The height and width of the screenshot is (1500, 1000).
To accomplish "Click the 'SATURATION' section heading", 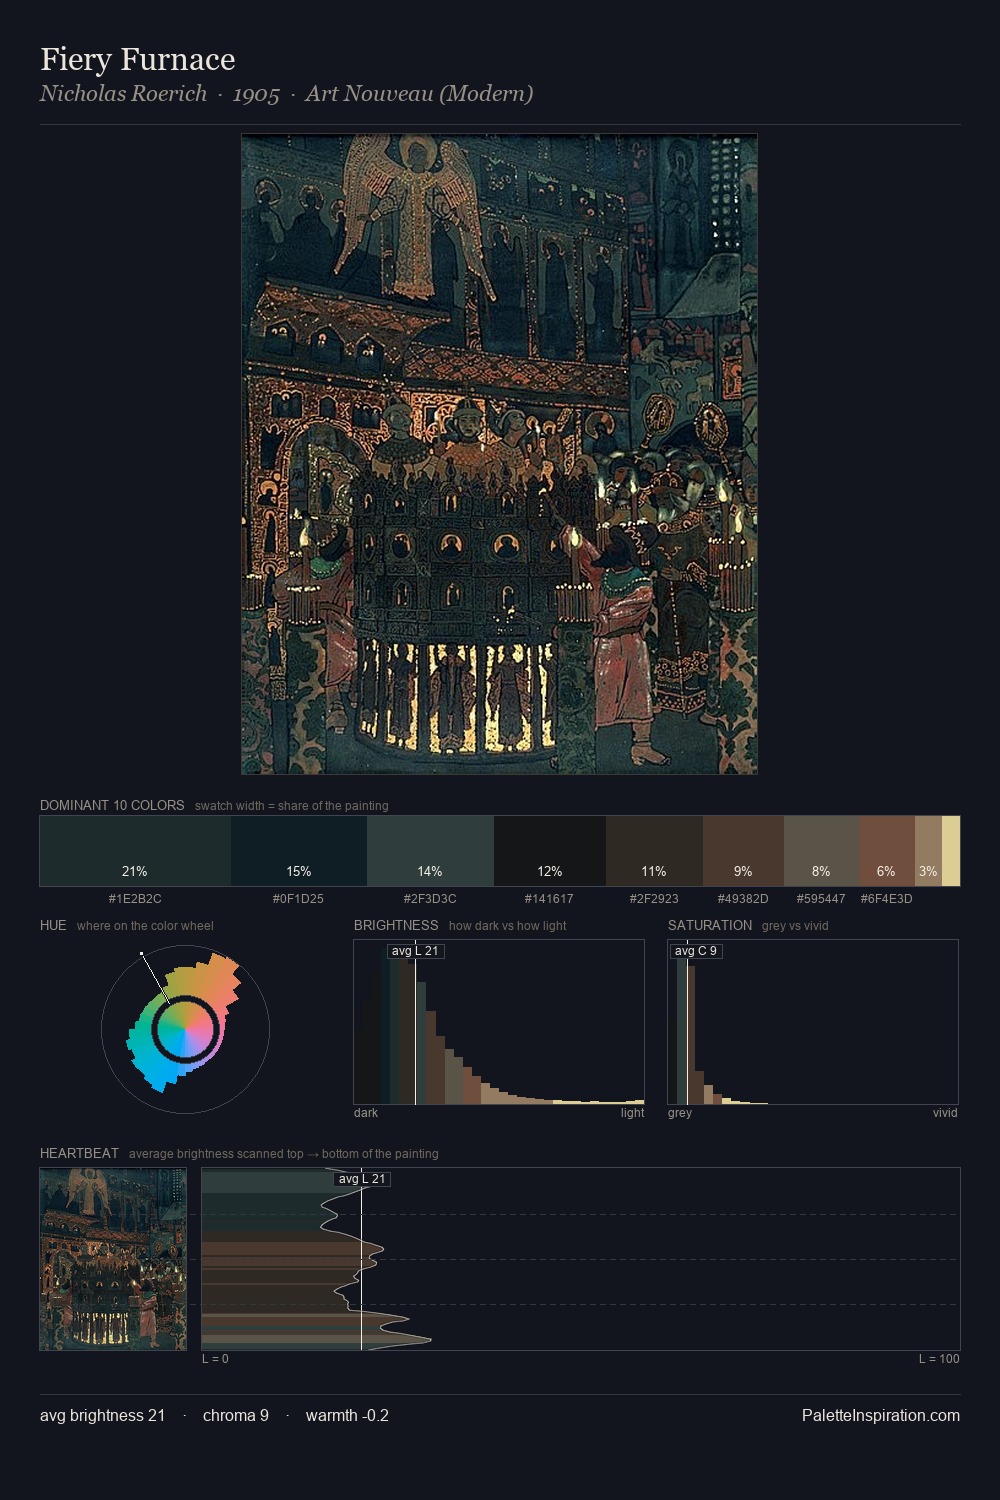I will tap(710, 925).
